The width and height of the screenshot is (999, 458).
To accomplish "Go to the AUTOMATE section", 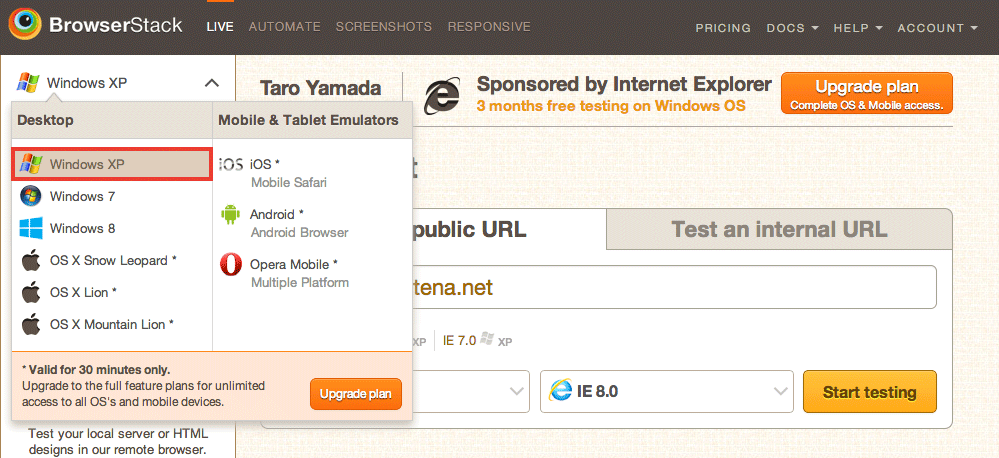I will [x=285, y=27].
